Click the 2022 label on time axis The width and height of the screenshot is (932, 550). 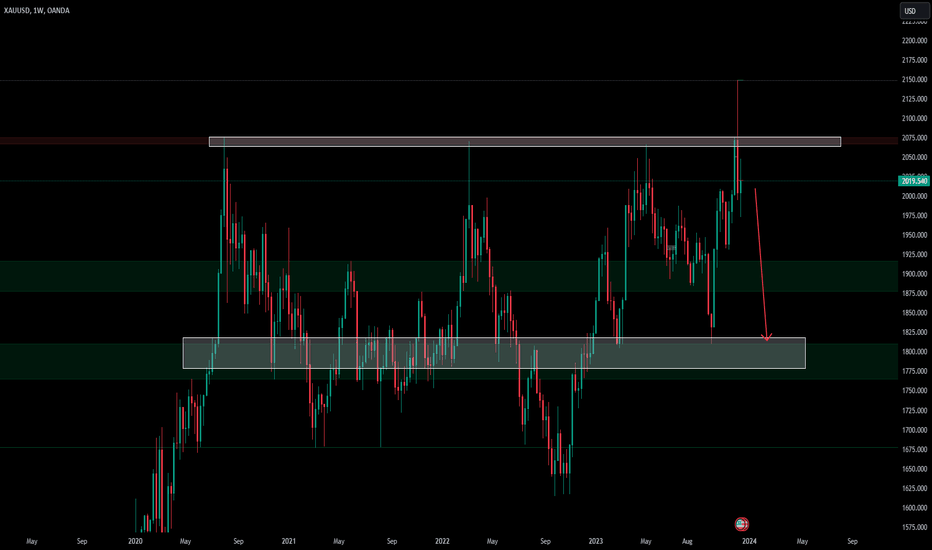442,541
